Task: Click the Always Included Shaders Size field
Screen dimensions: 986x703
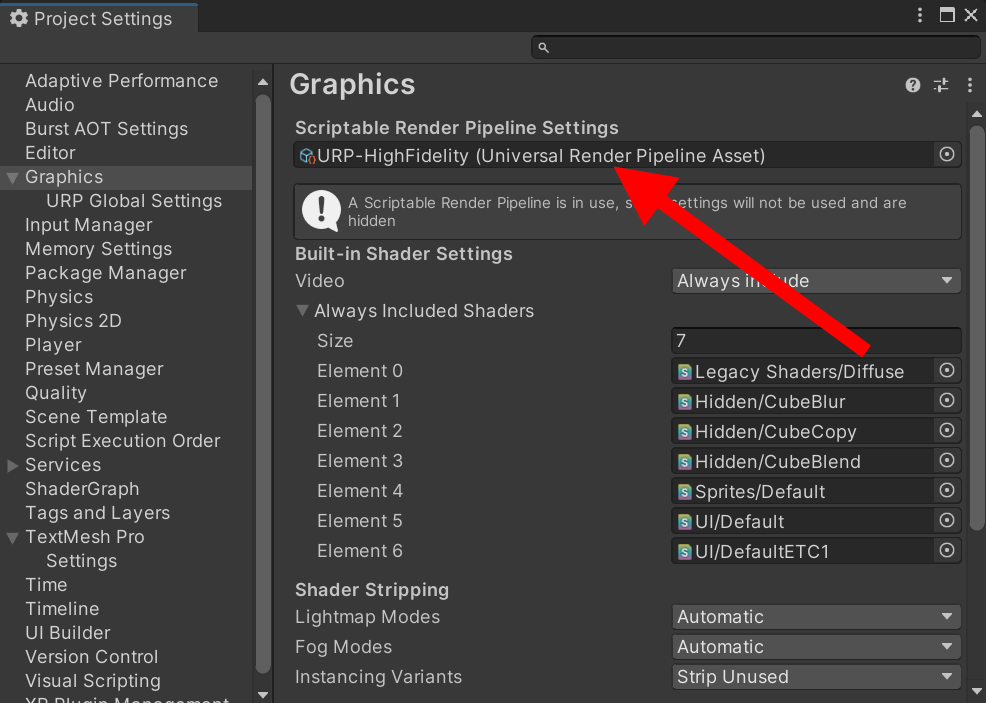Action: pos(816,341)
